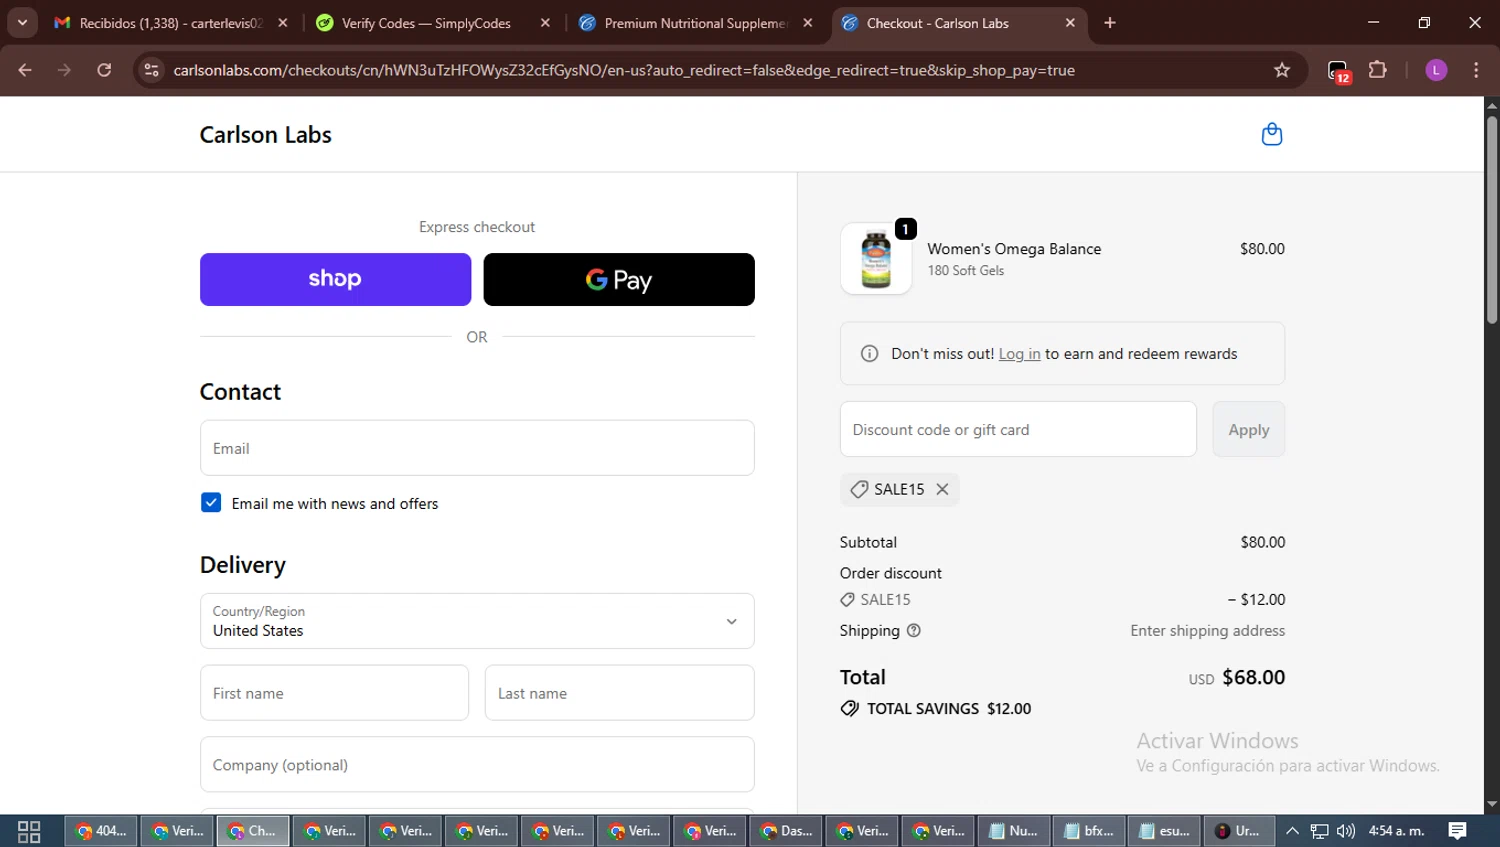
Task: Close the Recibidos Gmail tab
Action: tap(283, 23)
